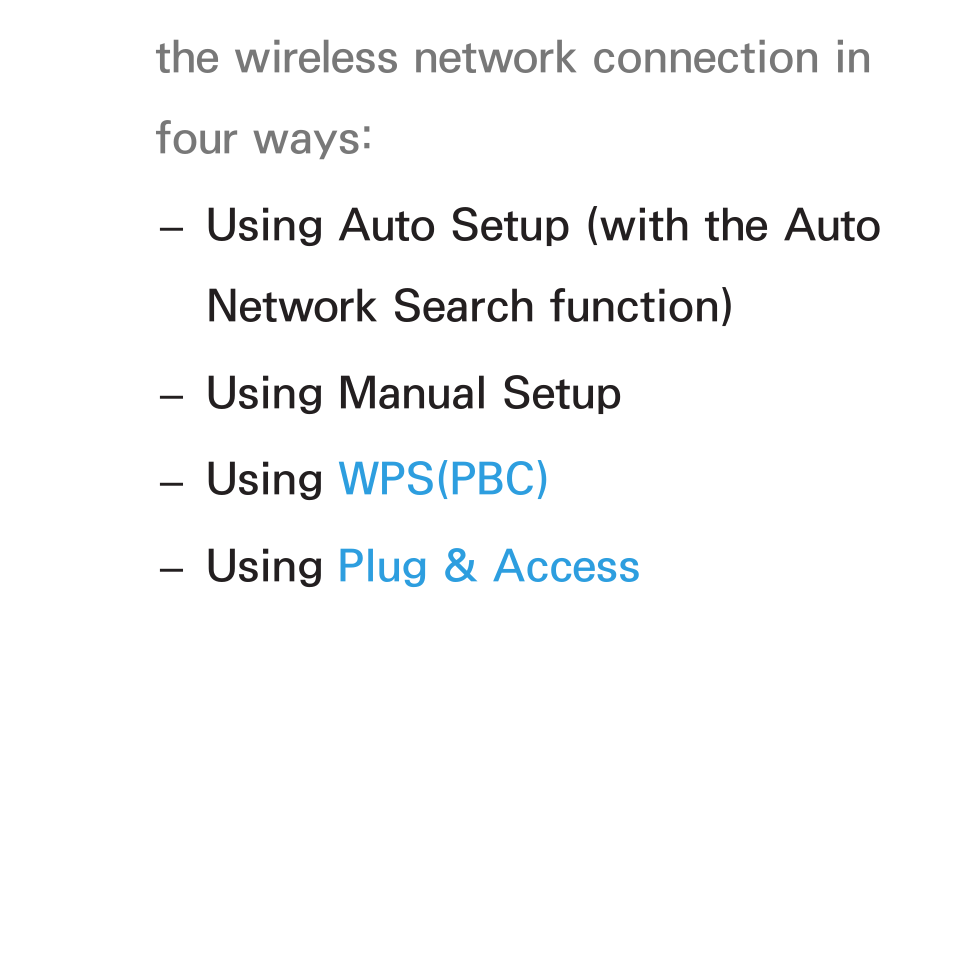Click the word 'wireless' in the top line
The image size is (954, 977).
[316, 57]
